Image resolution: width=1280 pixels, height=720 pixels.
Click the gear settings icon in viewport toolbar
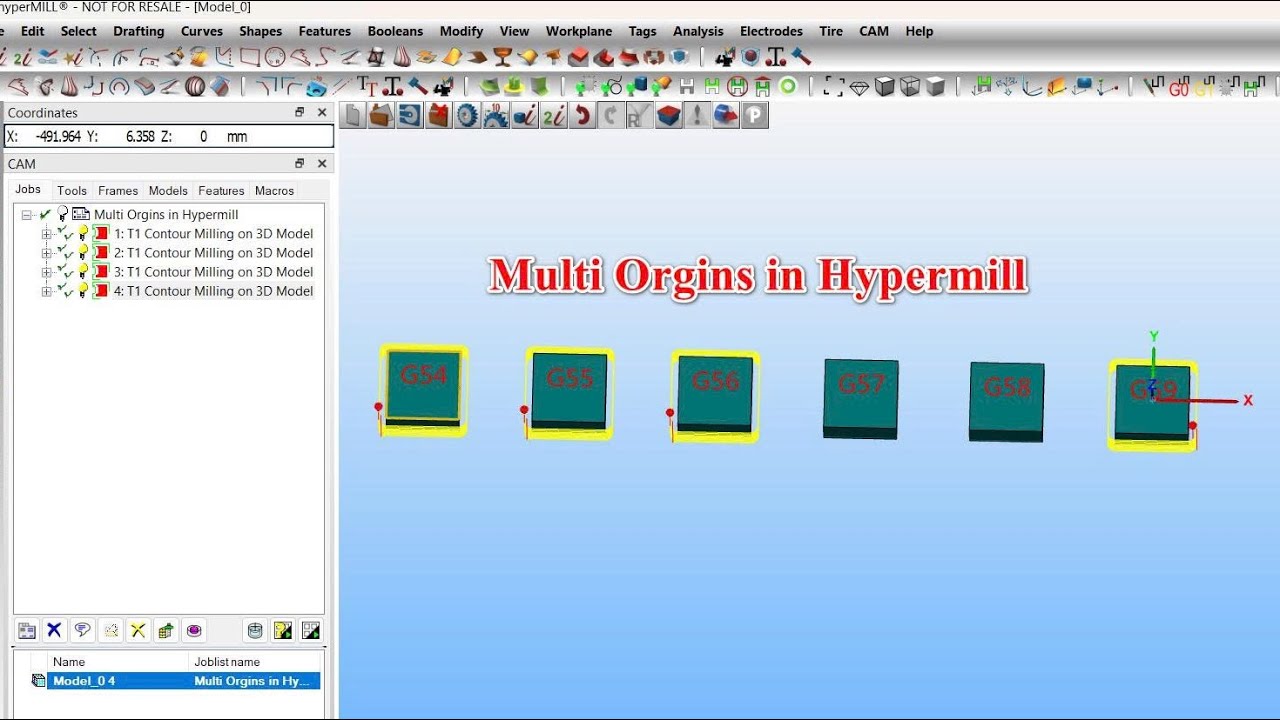467,116
